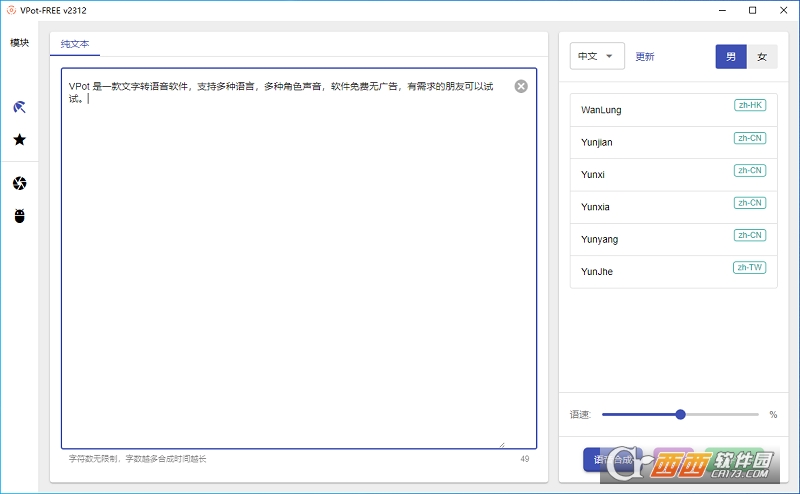Choose the YunJhe voice
This screenshot has width=800, height=494.
(673, 271)
